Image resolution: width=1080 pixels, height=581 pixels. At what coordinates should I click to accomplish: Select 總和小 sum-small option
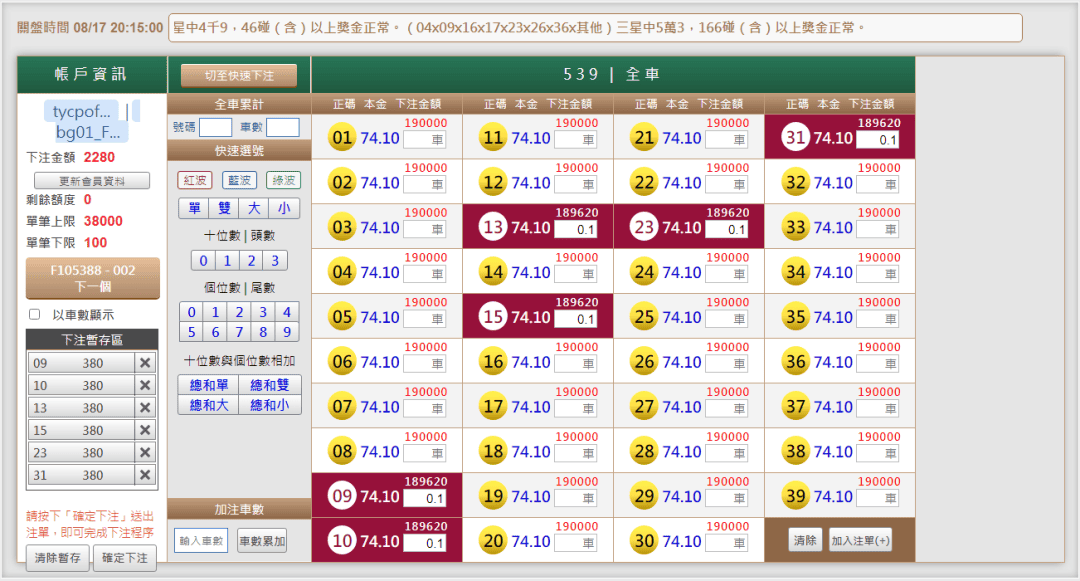(x=269, y=405)
